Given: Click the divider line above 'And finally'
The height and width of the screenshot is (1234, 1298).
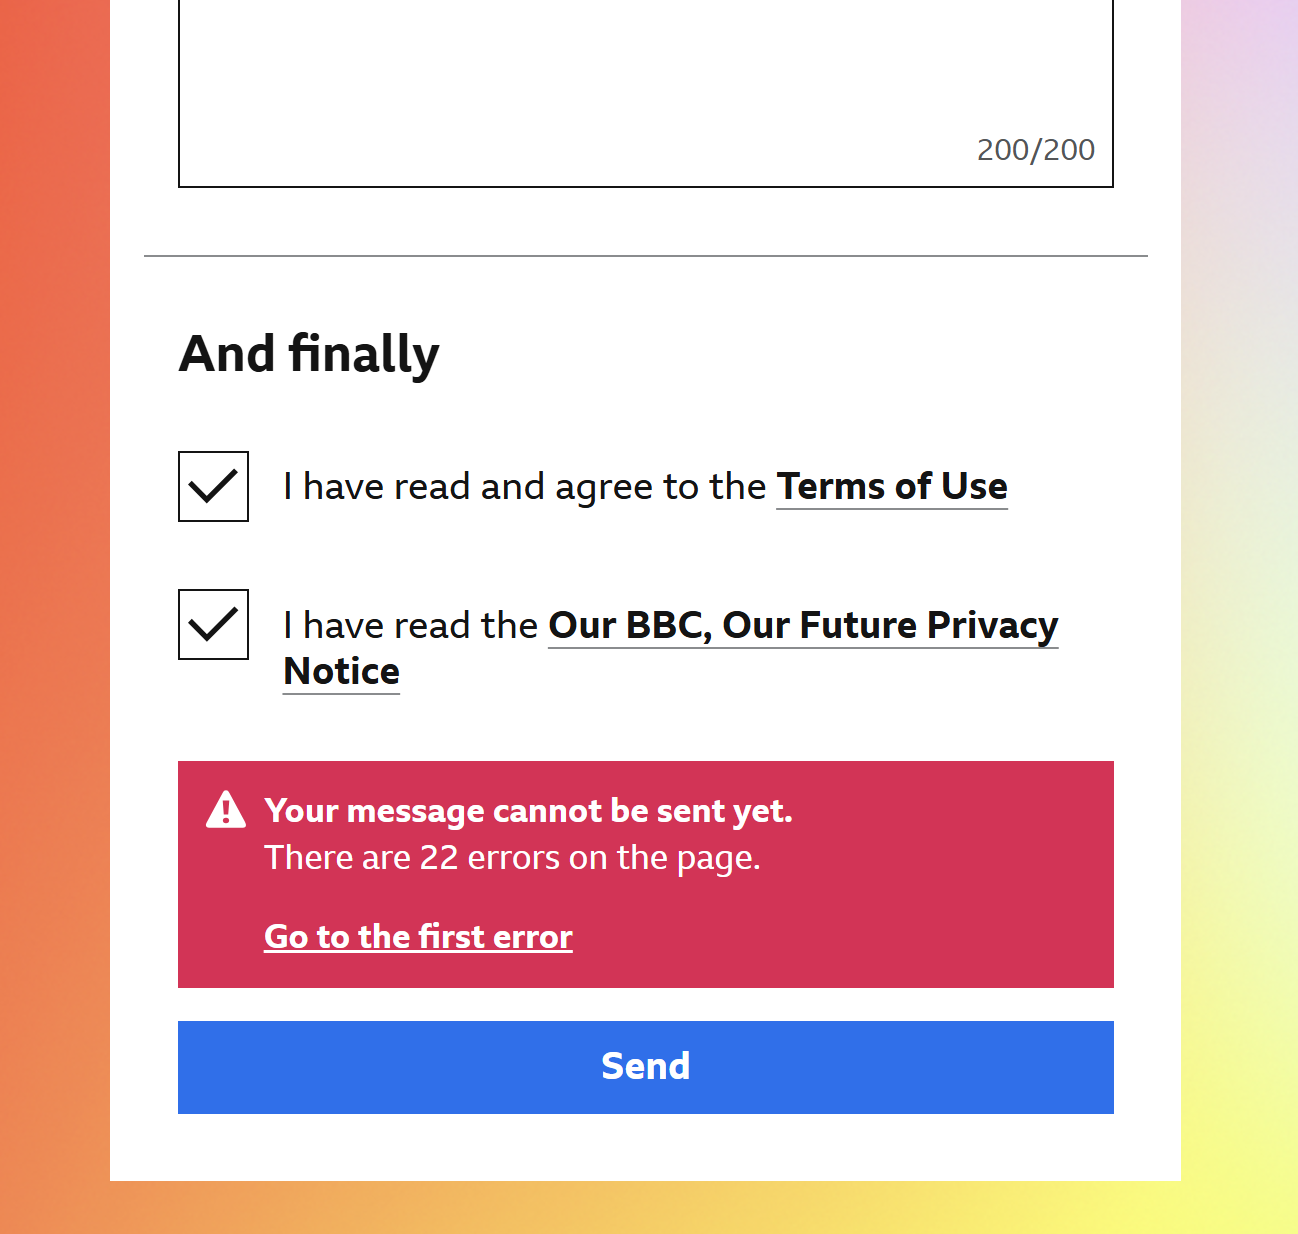Looking at the screenshot, I should [646, 256].
